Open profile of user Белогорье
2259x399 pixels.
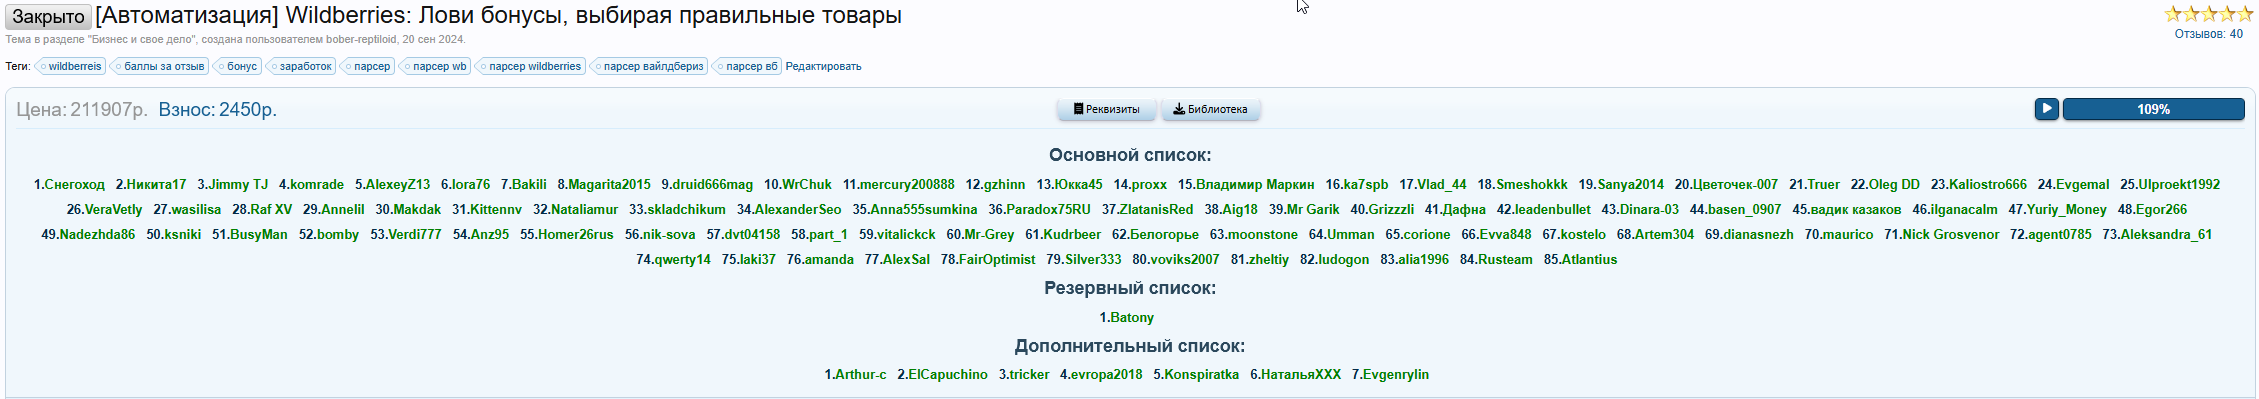[1164, 234]
